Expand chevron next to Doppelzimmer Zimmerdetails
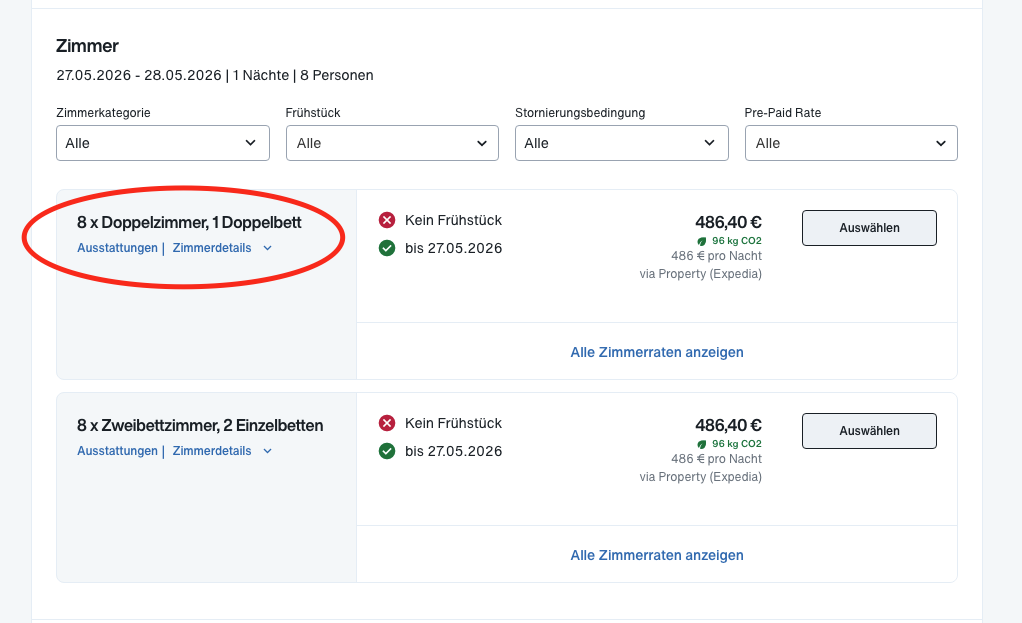This screenshot has height=623, width=1022. pos(267,248)
